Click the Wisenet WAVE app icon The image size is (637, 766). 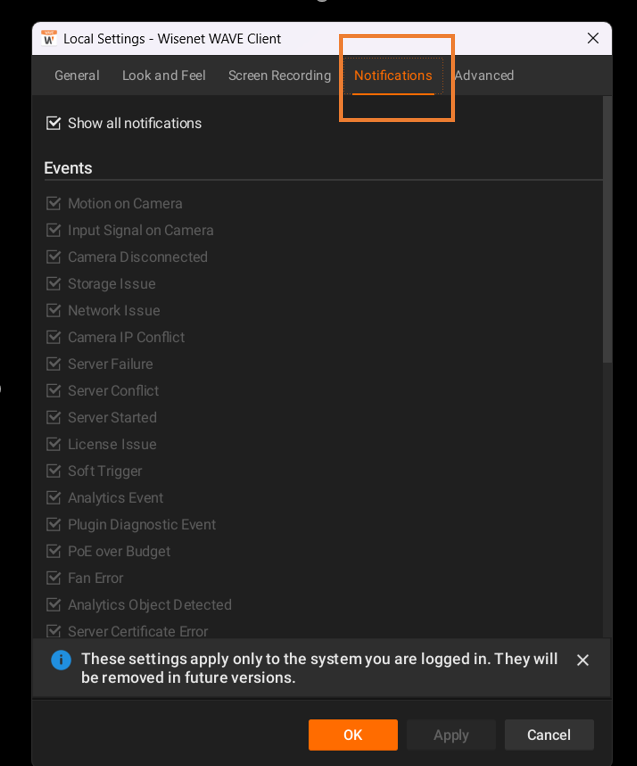(x=48, y=38)
